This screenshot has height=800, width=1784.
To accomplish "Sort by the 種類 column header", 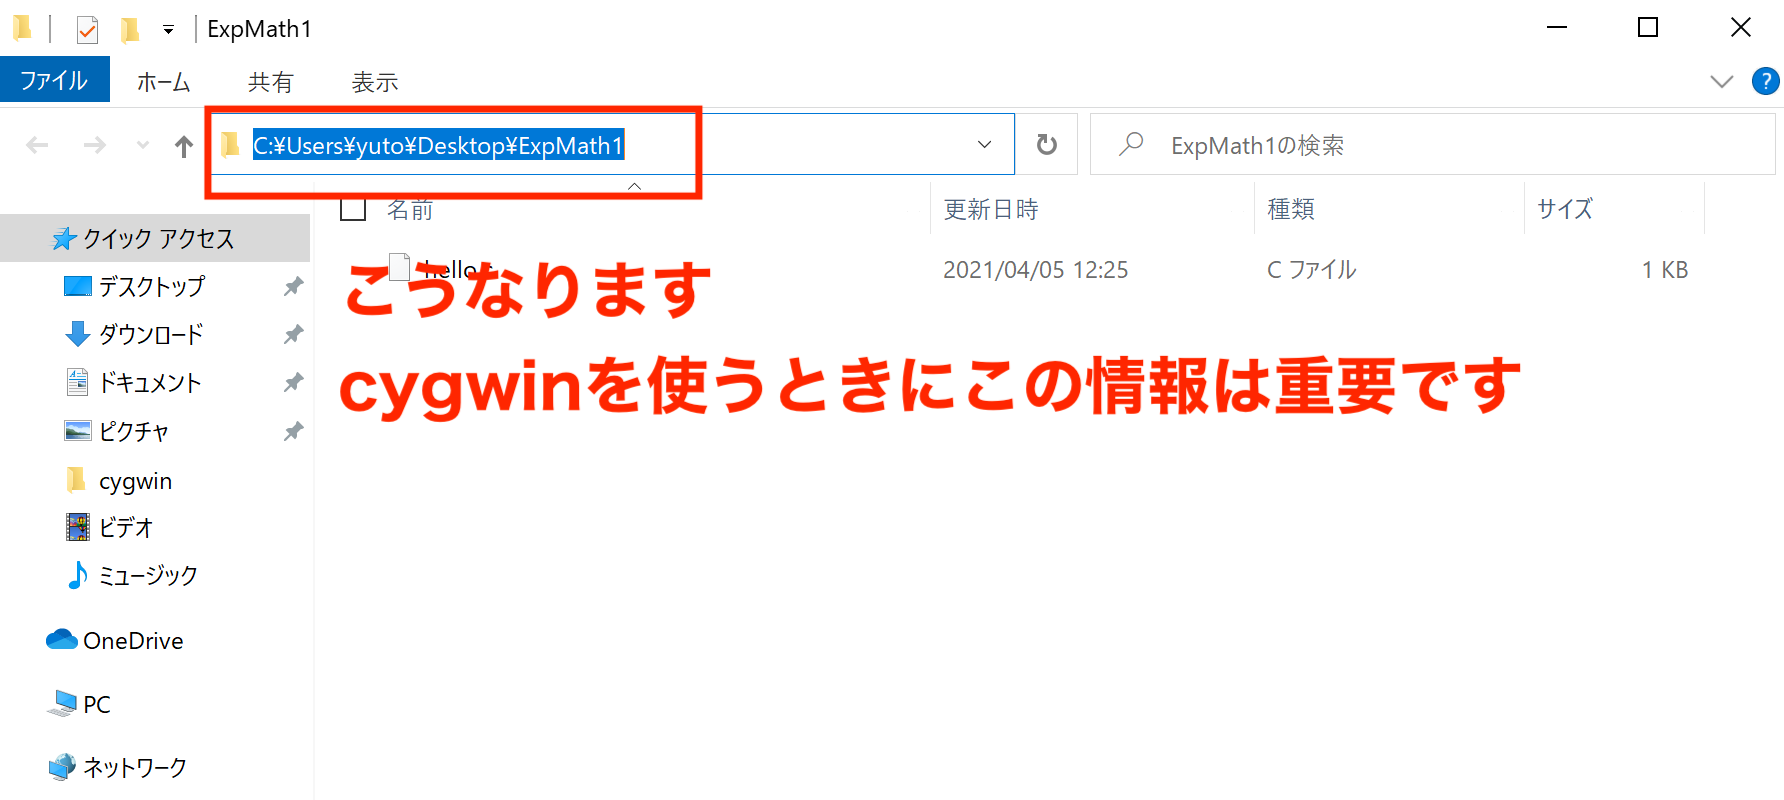I will pos(1291,209).
